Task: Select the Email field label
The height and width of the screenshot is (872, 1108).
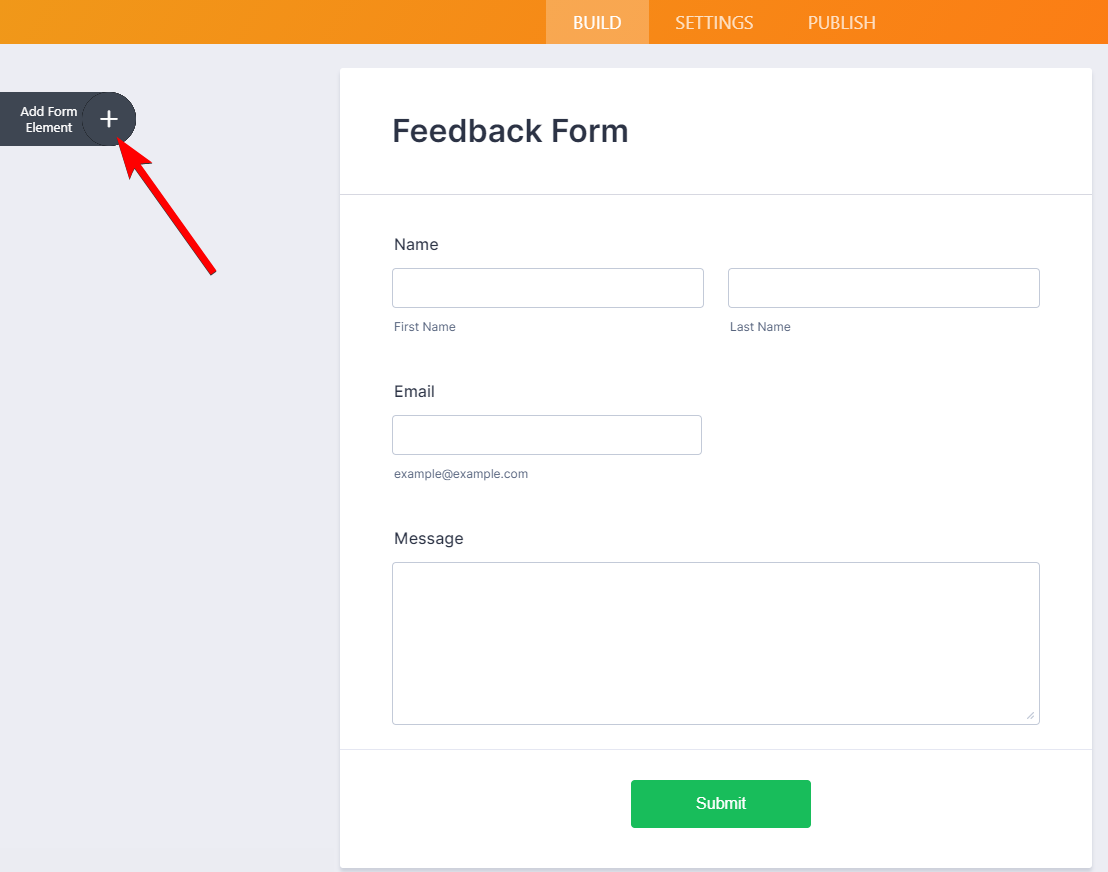Action: [414, 392]
